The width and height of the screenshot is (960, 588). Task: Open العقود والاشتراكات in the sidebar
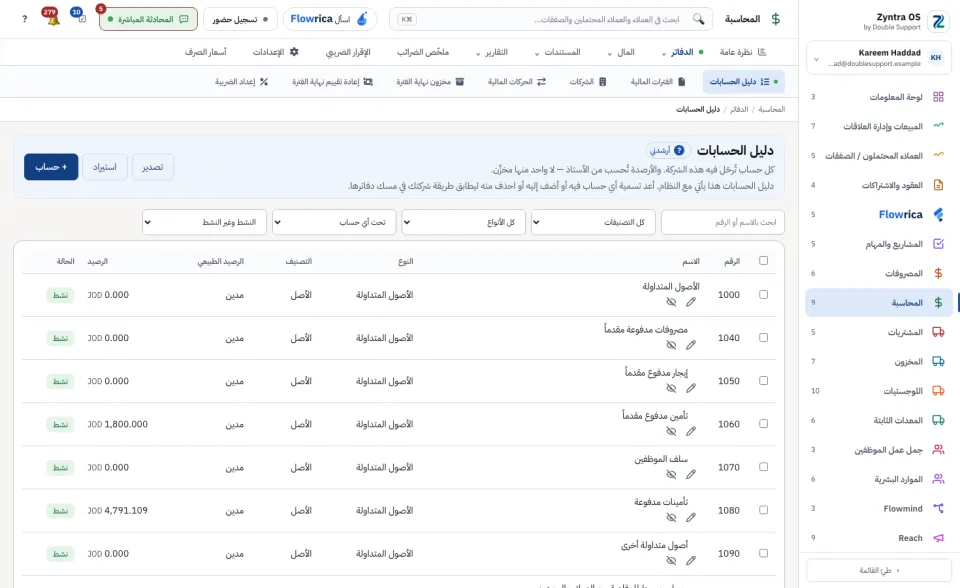(879, 185)
